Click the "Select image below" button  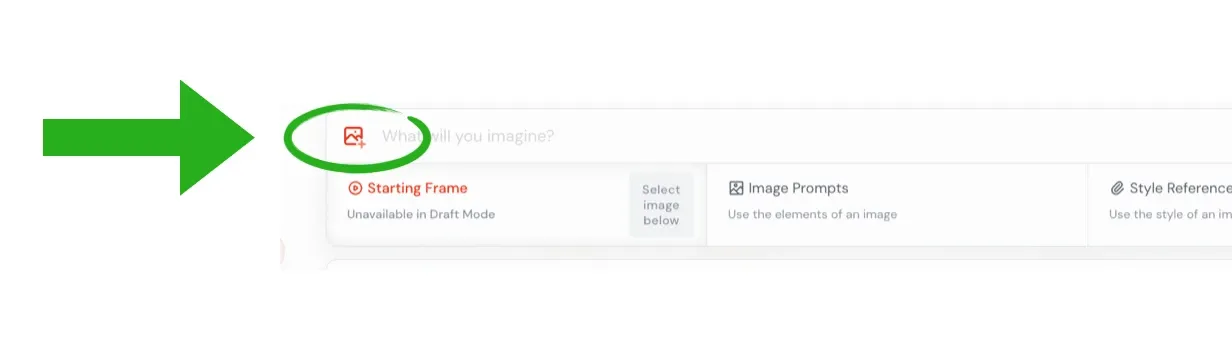click(661, 205)
